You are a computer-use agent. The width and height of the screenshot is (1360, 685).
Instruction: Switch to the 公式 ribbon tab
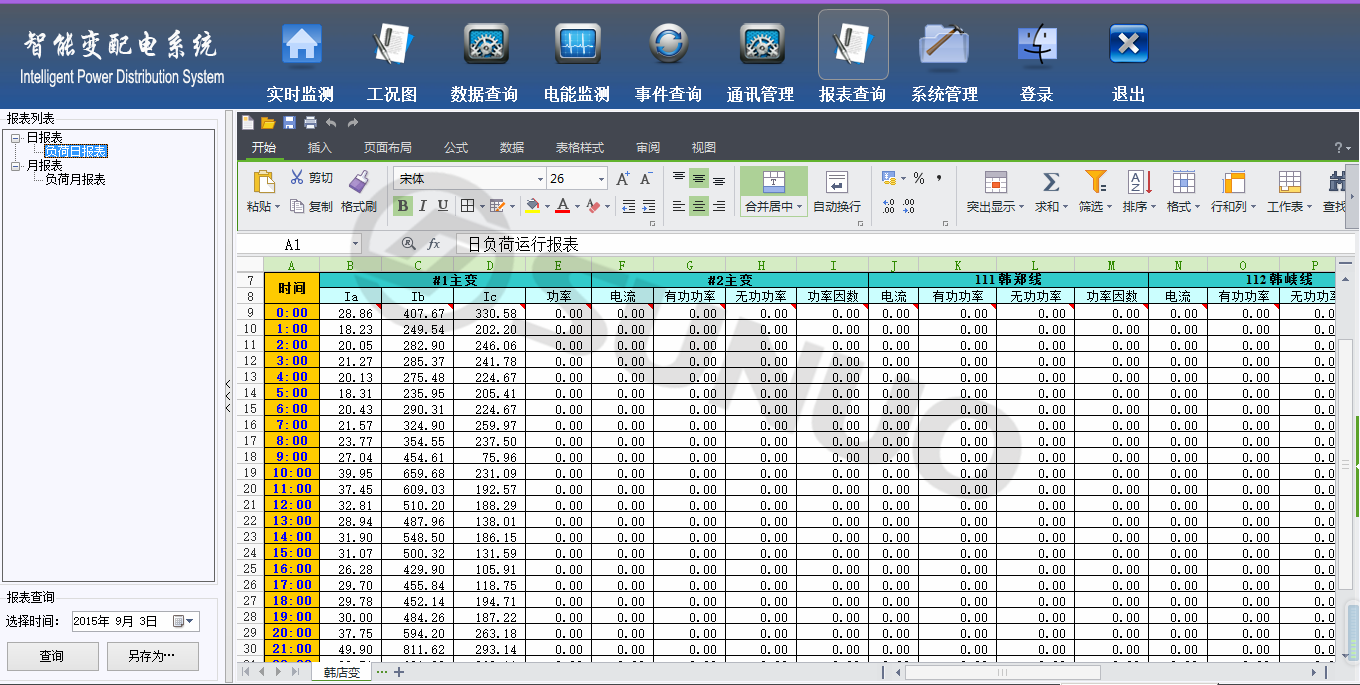[x=456, y=148]
